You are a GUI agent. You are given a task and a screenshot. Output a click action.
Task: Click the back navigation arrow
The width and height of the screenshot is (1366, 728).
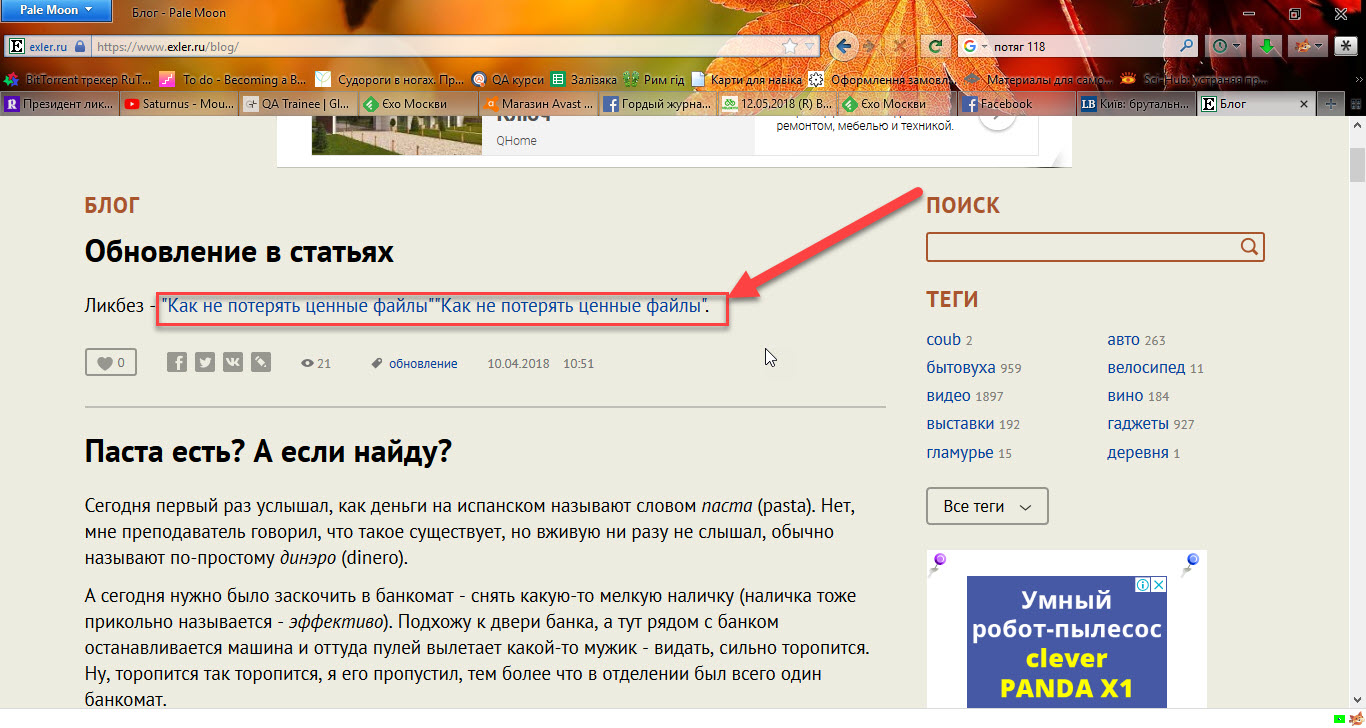[845, 46]
